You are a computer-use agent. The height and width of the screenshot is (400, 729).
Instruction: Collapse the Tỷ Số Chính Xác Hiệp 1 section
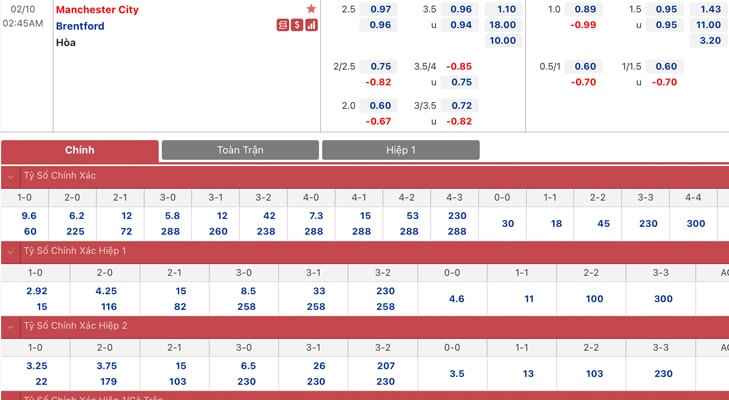pos(10,252)
